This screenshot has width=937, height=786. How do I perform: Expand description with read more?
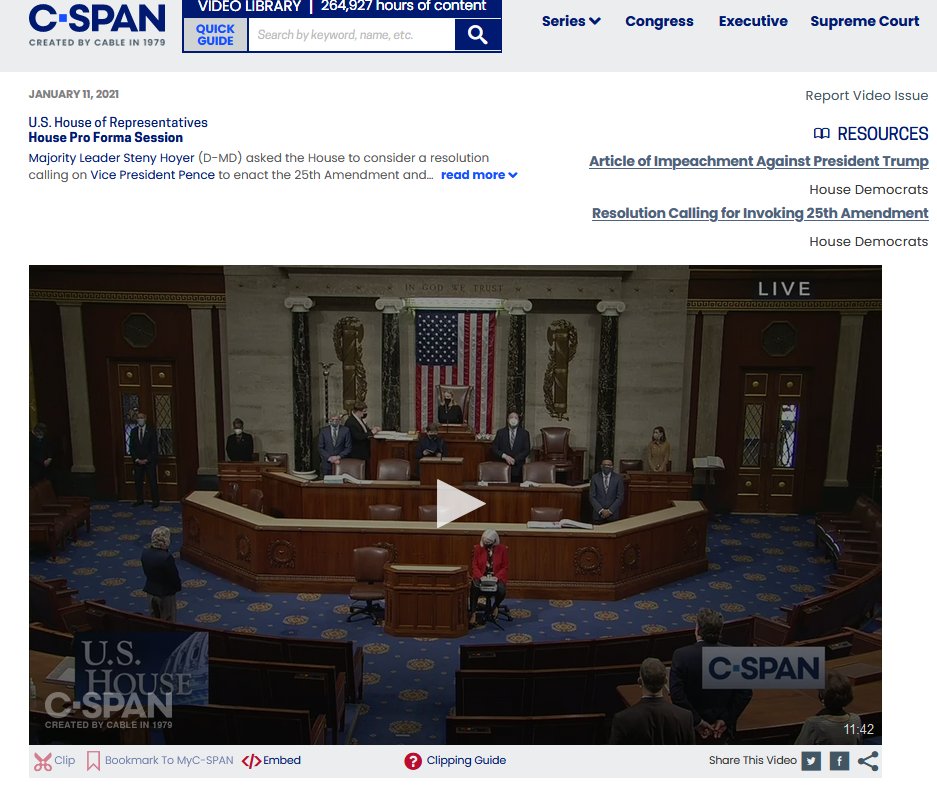[479, 175]
